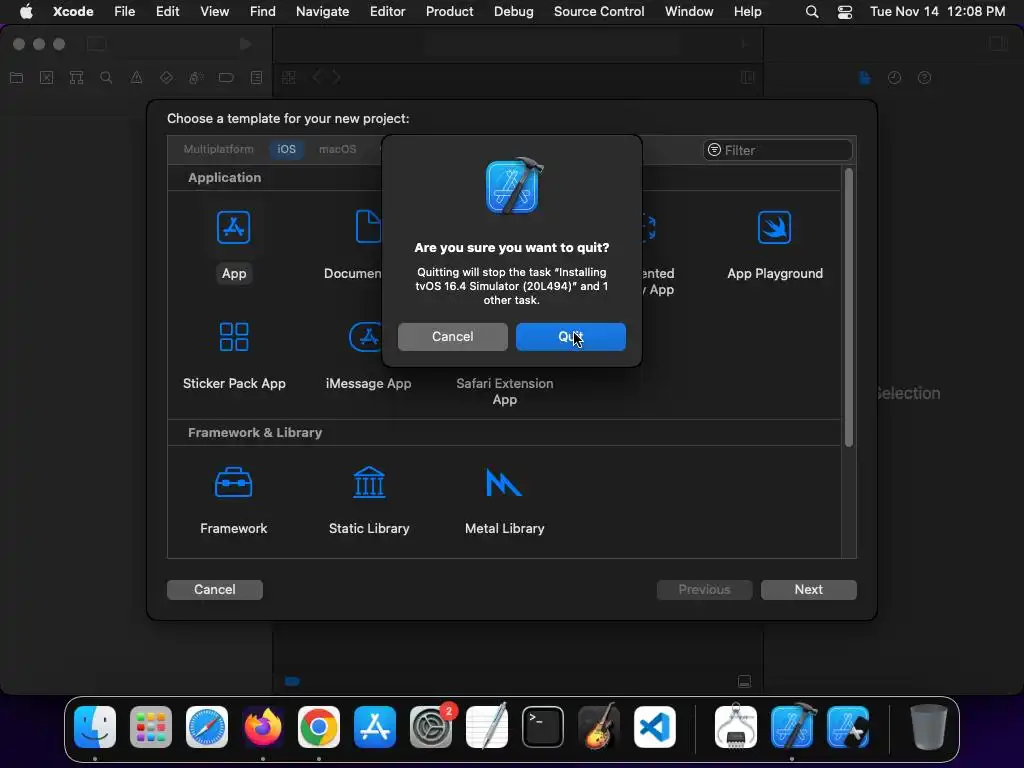The height and width of the screenshot is (768, 1024).
Task: Select the App template icon
Action: [x=234, y=227]
